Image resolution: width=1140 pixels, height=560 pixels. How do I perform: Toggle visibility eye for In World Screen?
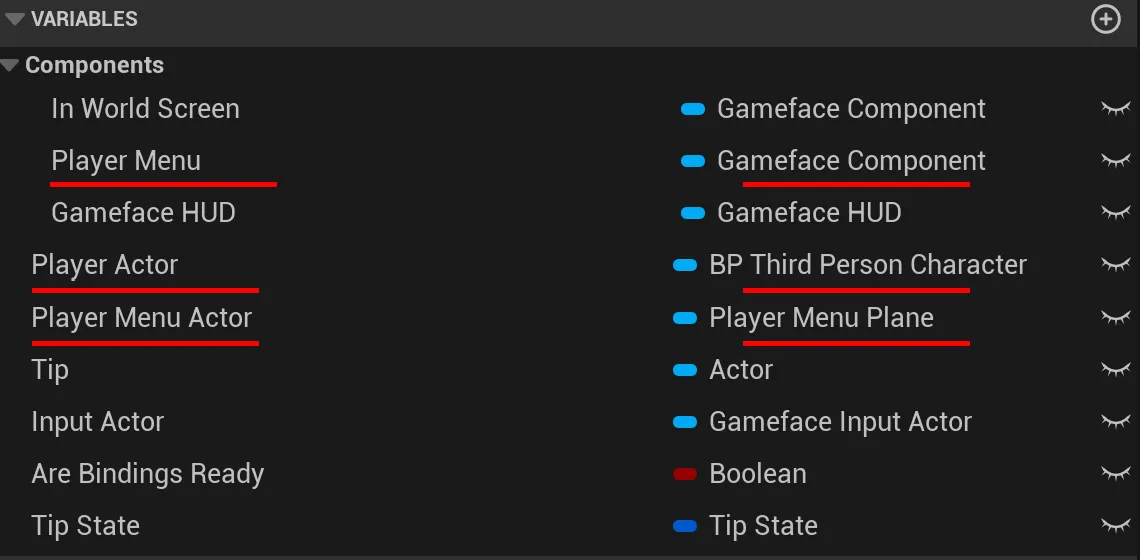[1115, 109]
